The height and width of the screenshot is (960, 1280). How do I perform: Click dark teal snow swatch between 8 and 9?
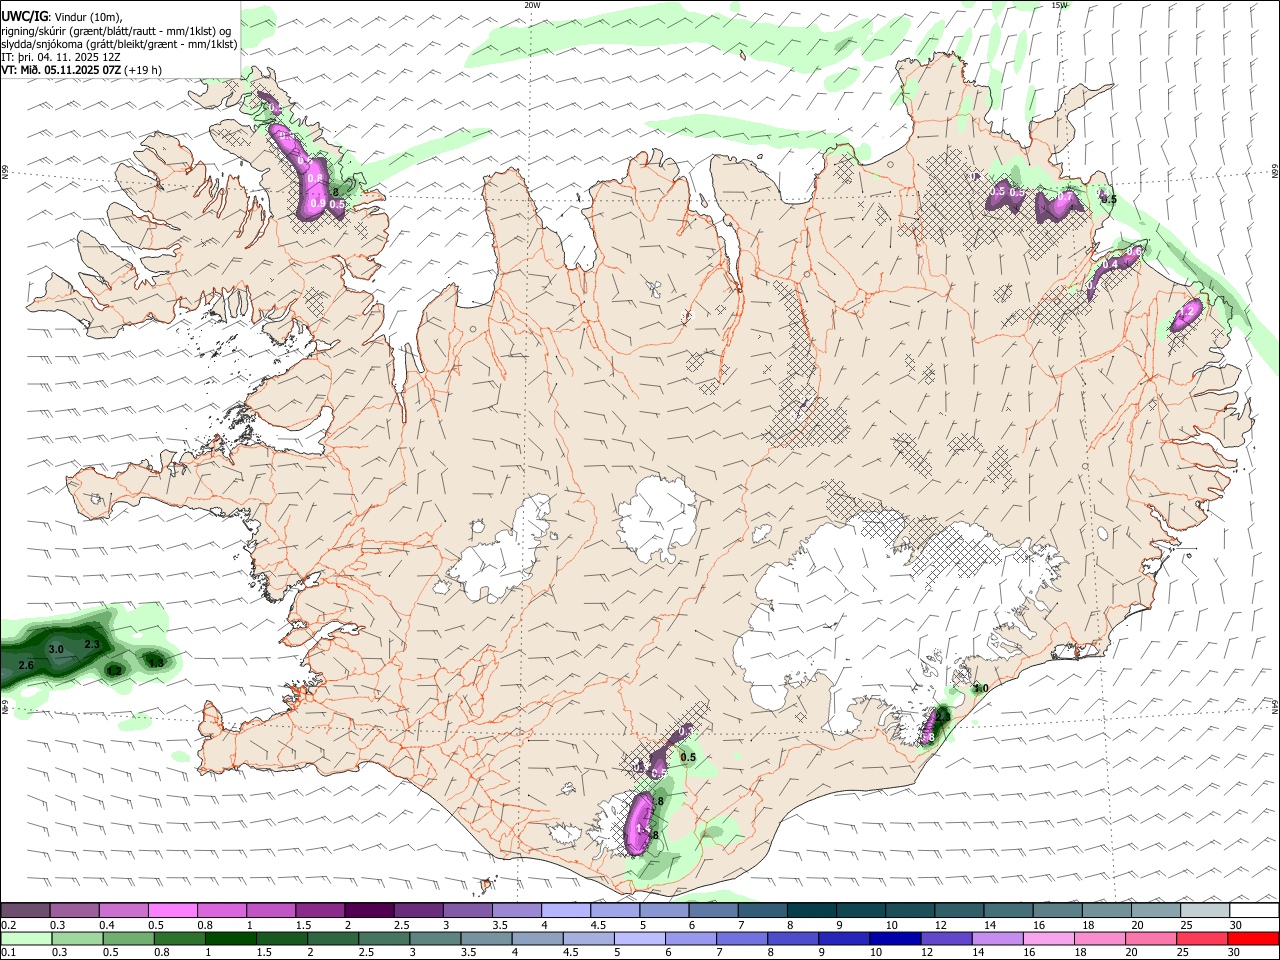click(811, 910)
